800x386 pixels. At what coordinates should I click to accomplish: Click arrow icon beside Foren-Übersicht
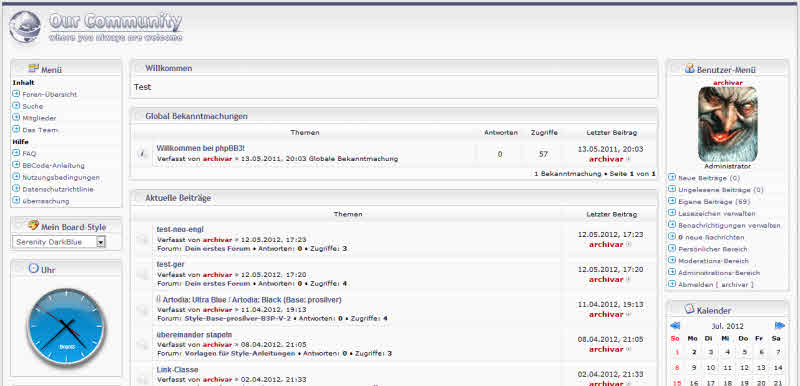[16, 94]
